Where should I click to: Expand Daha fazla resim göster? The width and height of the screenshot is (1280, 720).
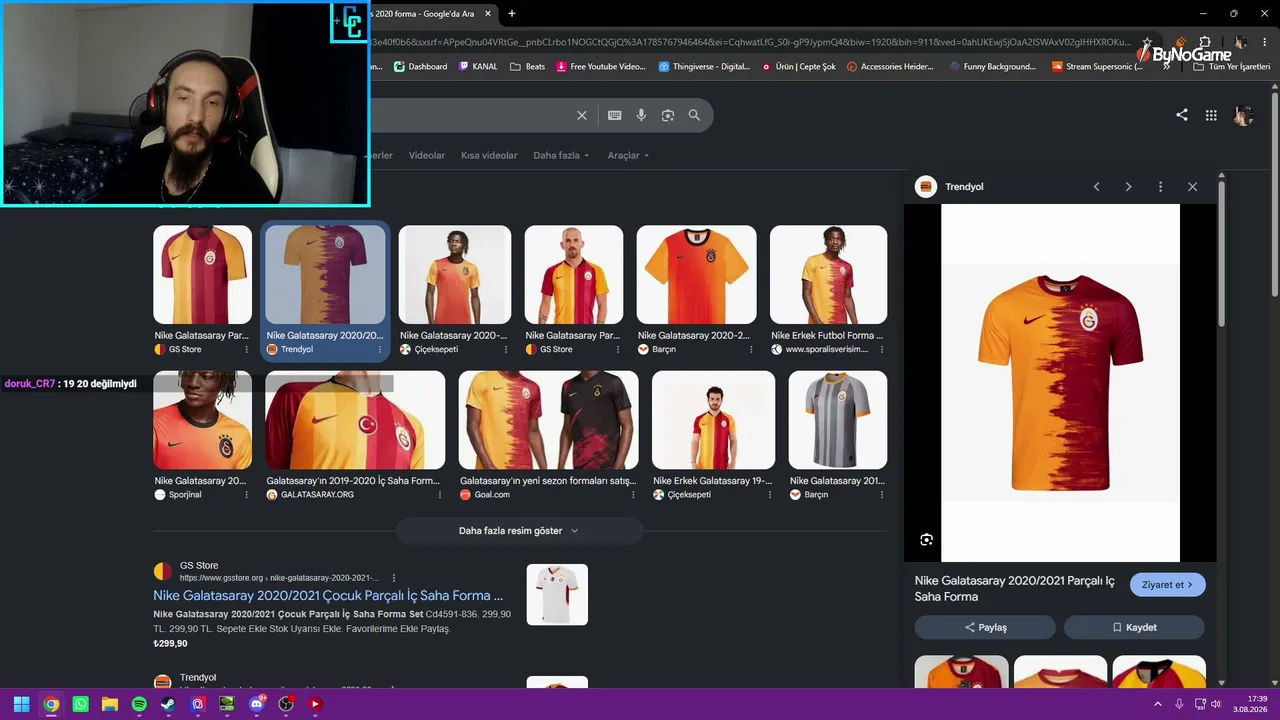coord(519,531)
